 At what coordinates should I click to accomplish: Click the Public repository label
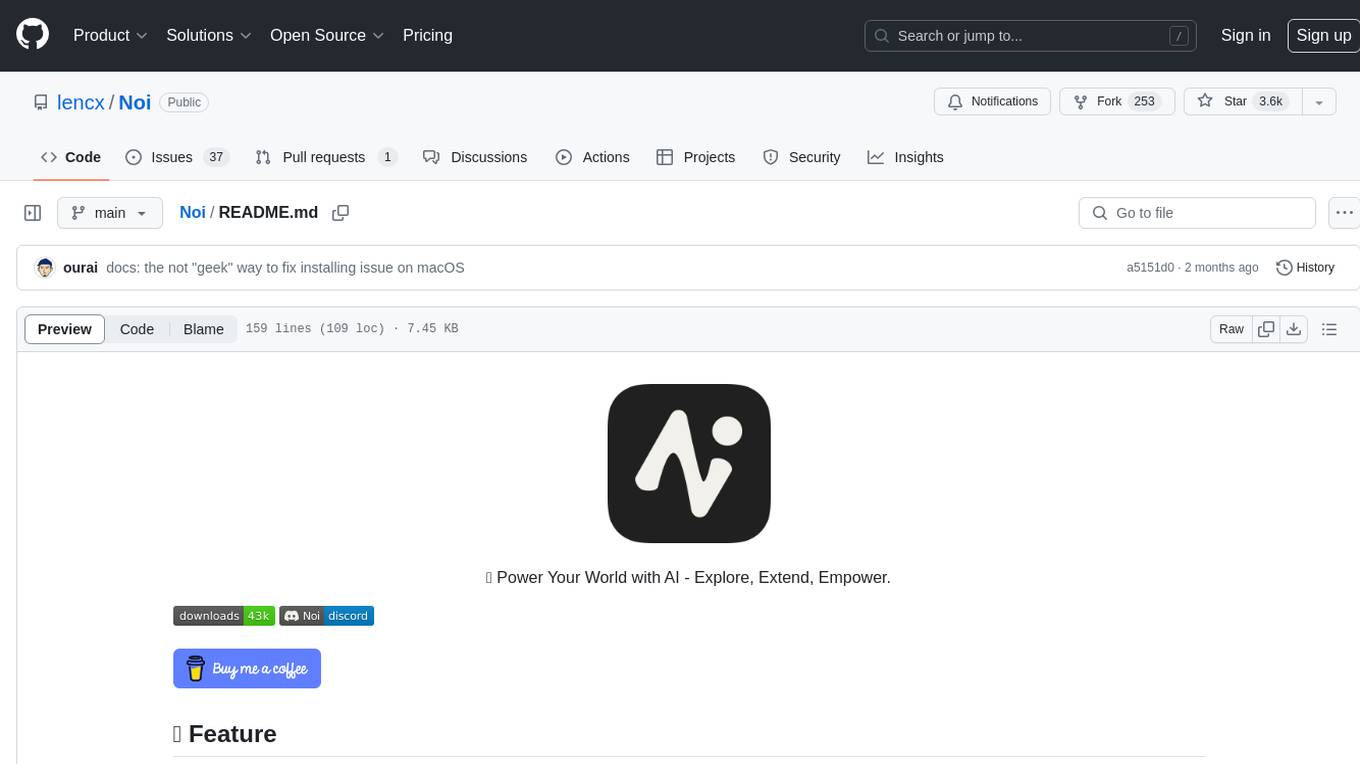pyautogui.click(x=184, y=102)
